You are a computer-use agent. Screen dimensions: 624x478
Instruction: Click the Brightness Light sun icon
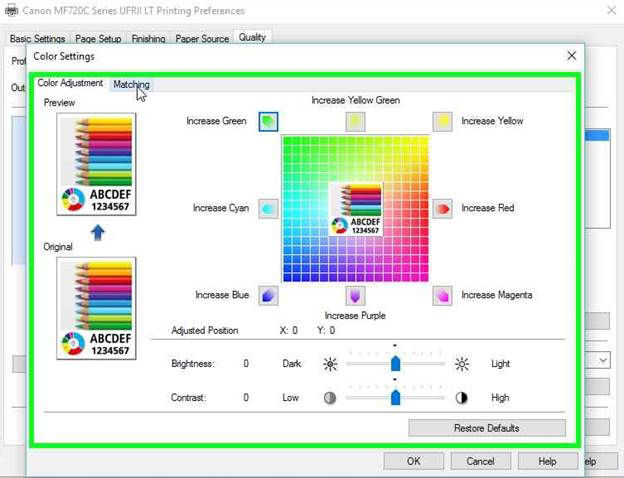click(x=462, y=364)
